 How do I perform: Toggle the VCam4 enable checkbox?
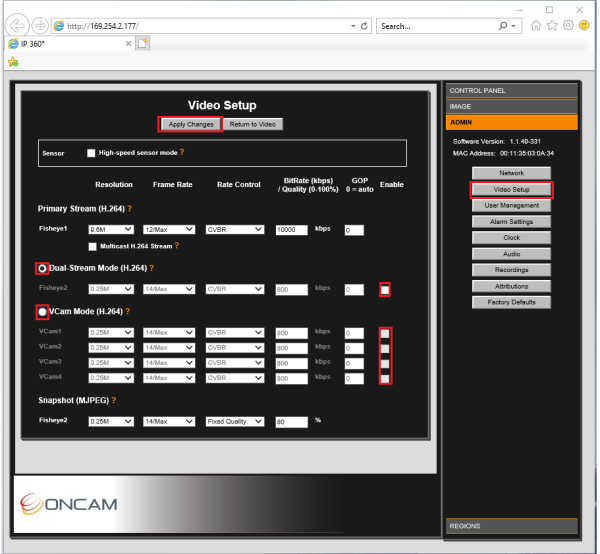pos(385,379)
